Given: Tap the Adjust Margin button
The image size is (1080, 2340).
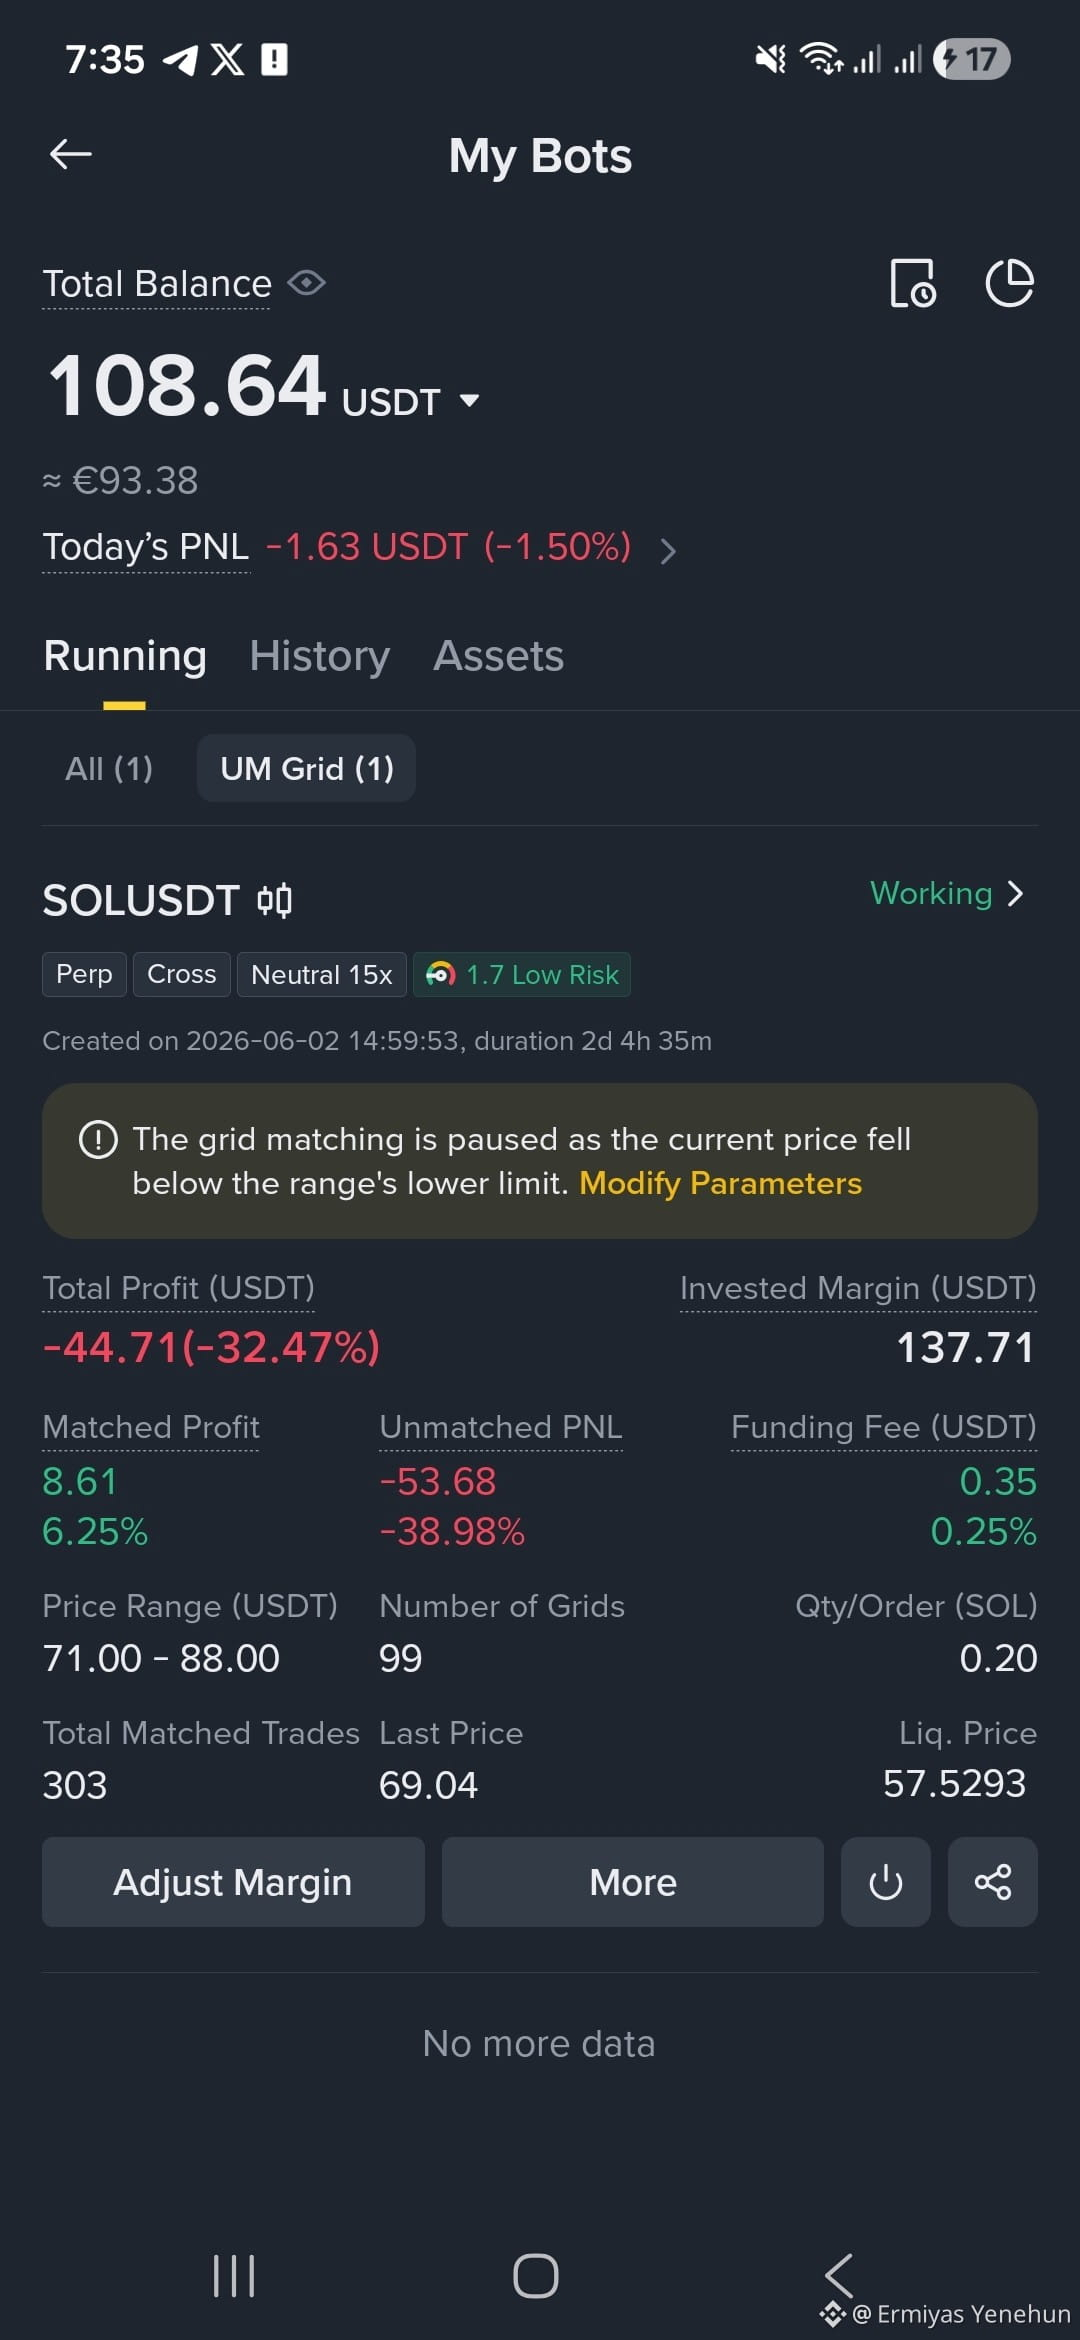Looking at the screenshot, I should [233, 1882].
